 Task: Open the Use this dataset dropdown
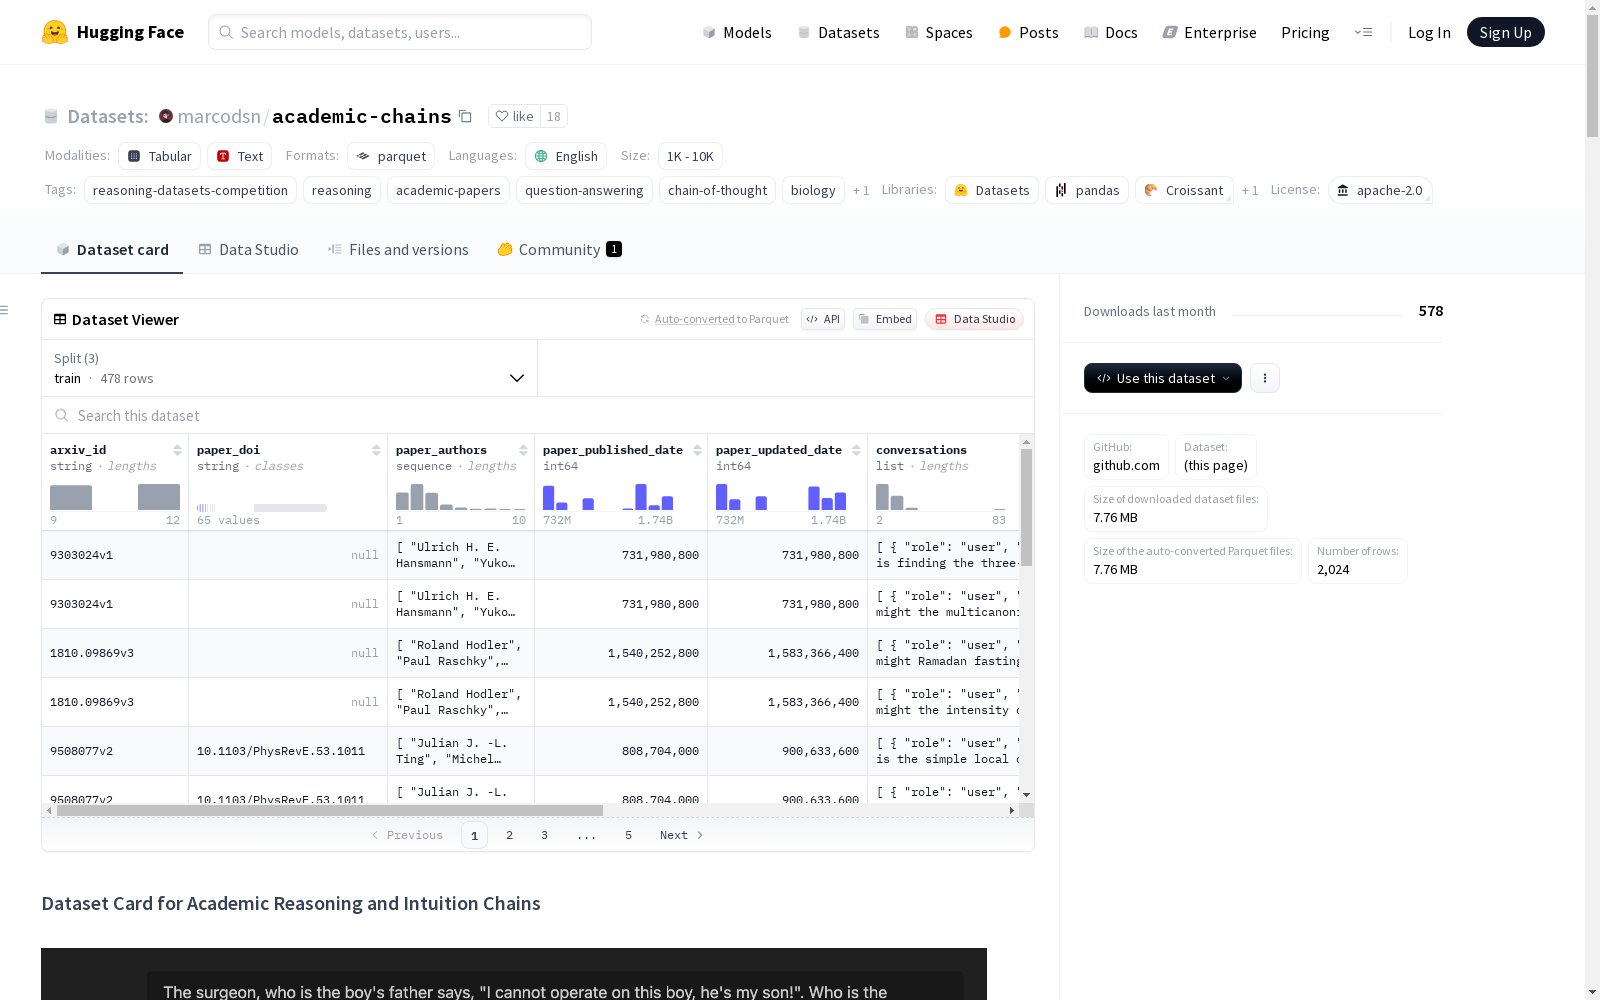tap(1163, 378)
